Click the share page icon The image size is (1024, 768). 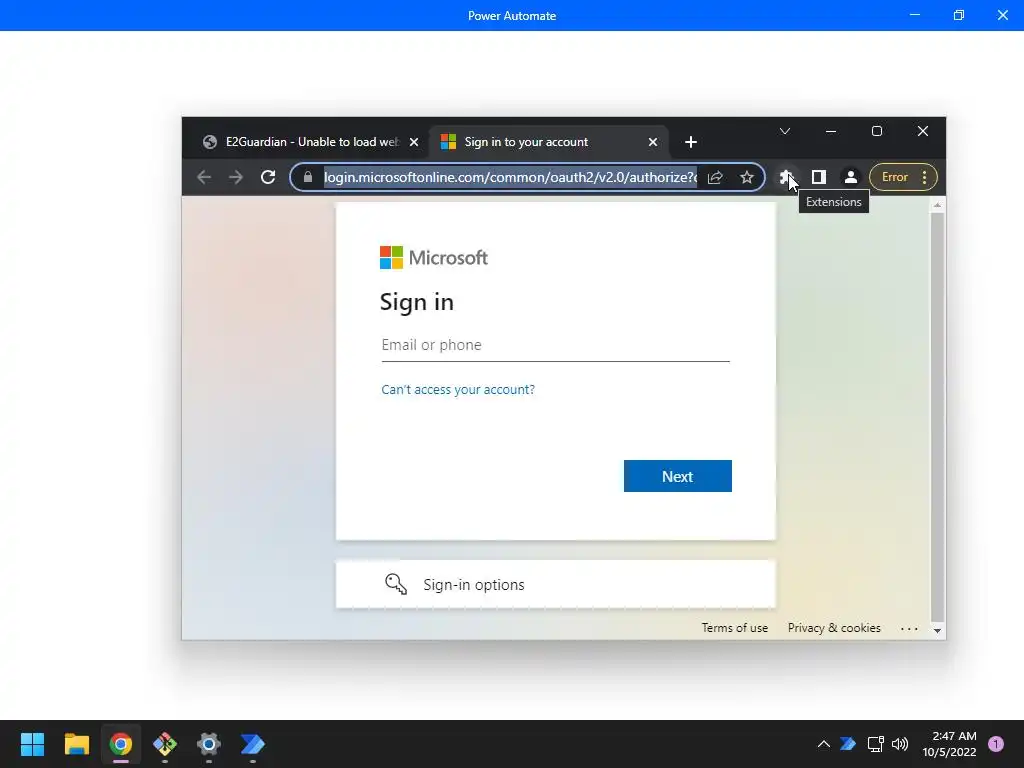pos(715,177)
